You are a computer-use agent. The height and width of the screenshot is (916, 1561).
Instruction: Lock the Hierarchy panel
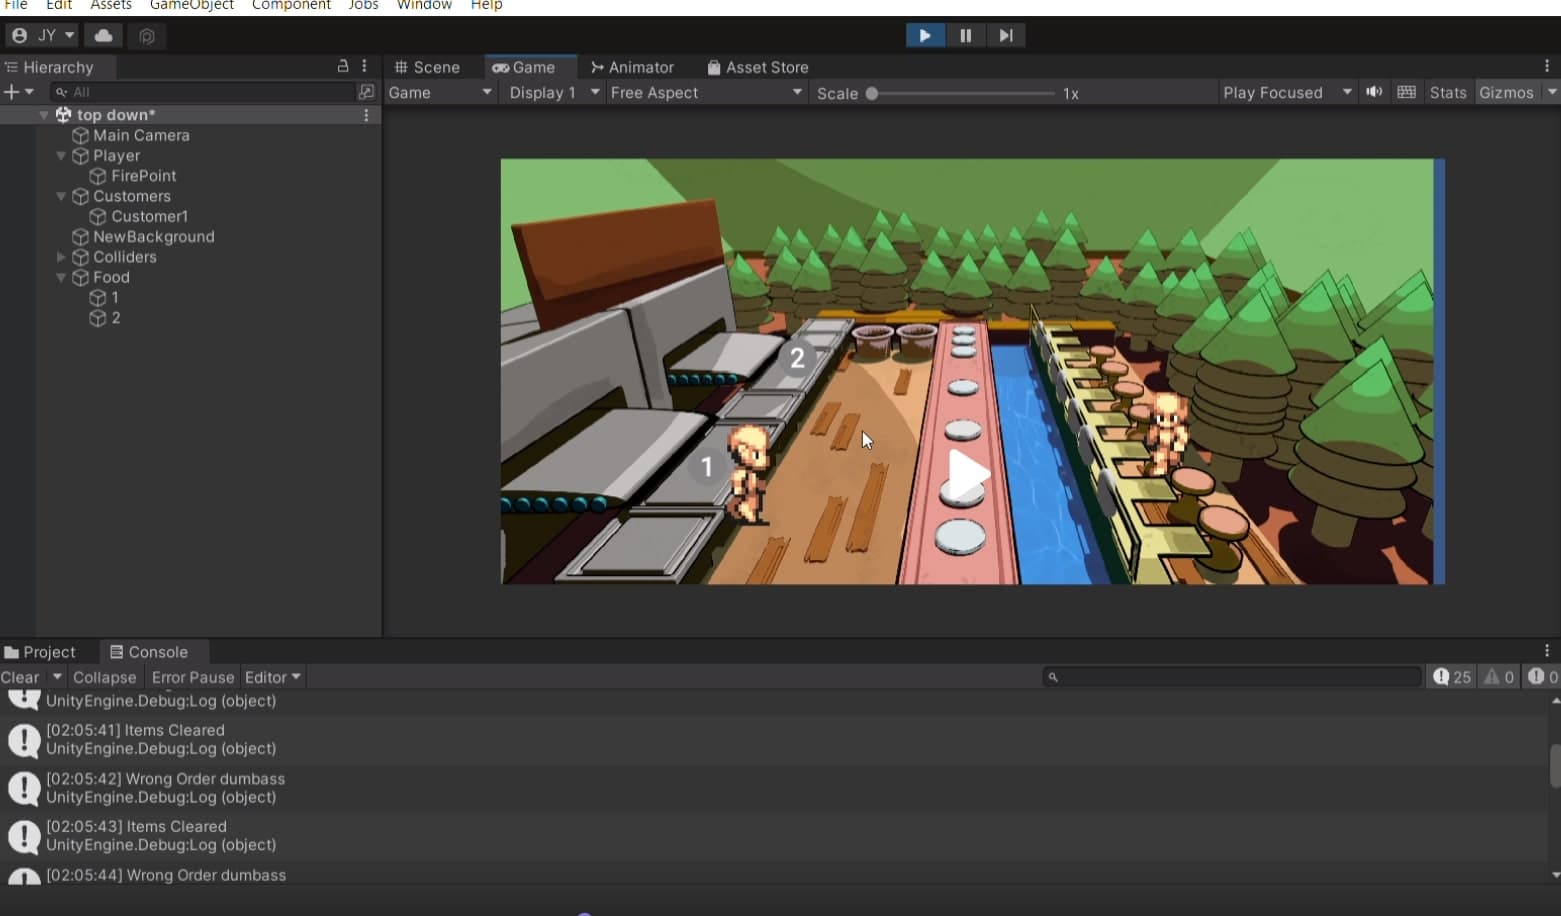[x=343, y=66]
